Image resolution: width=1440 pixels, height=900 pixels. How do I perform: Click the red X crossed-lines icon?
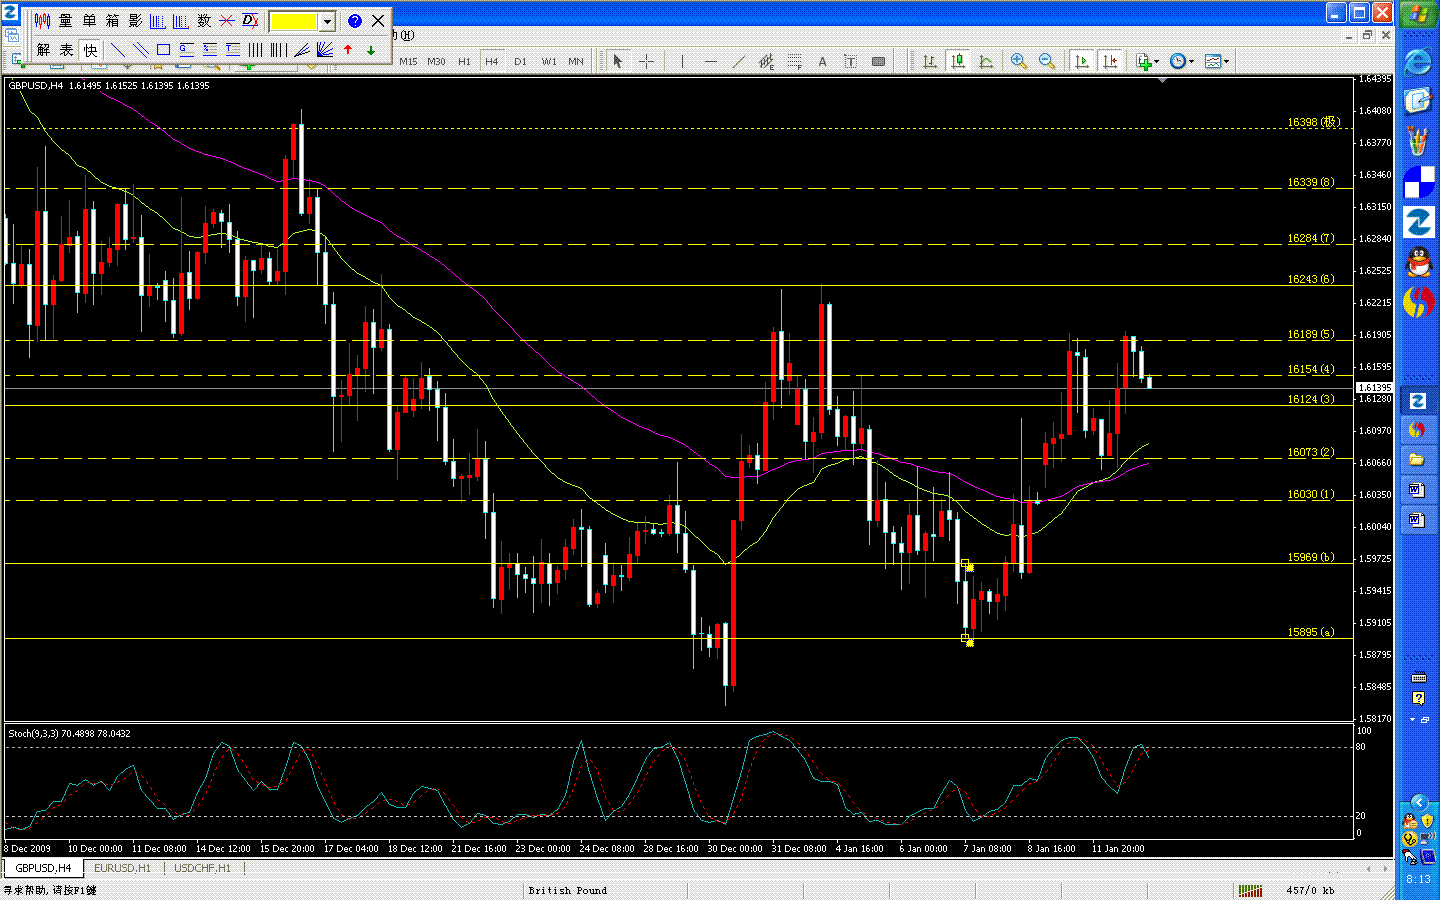pyautogui.click(x=227, y=21)
